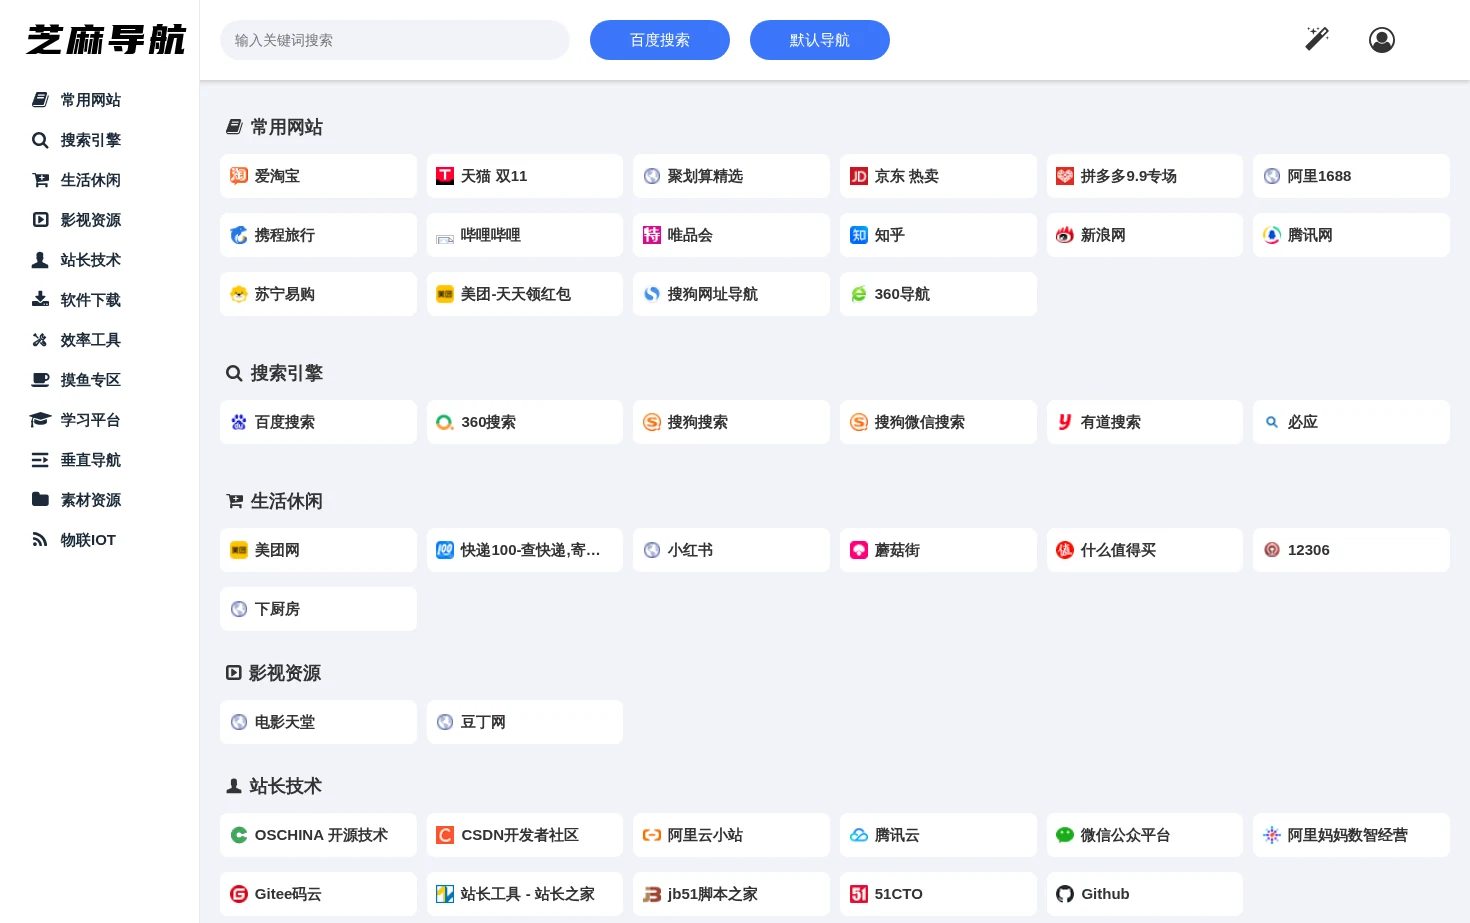Image resolution: width=1470 pixels, height=923 pixels.
Task: Click the 天猫 双11 red icon
Action: [445, 176]
